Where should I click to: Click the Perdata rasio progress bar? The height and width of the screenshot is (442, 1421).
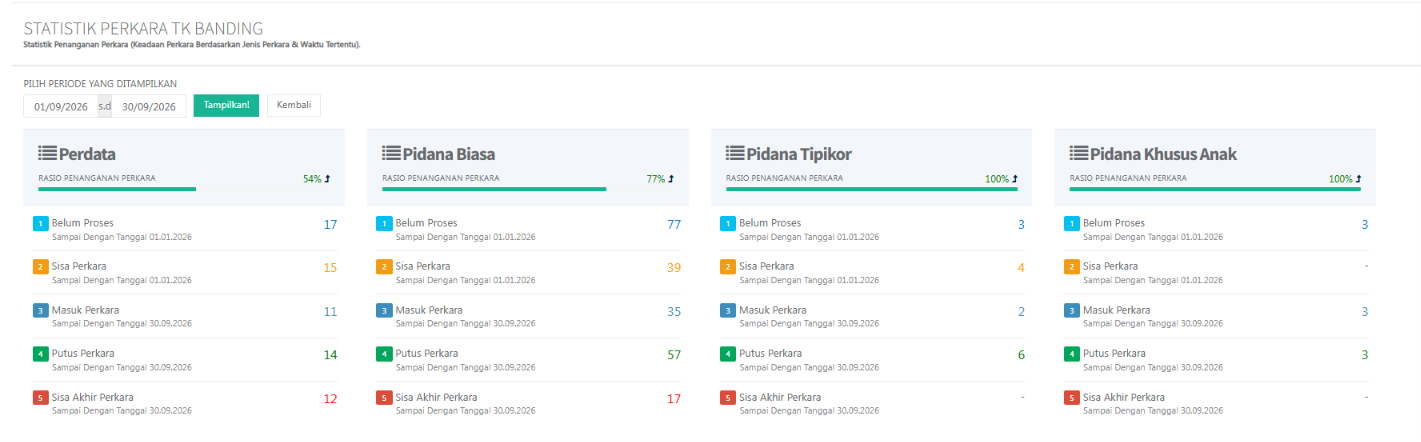coord(117,188)
